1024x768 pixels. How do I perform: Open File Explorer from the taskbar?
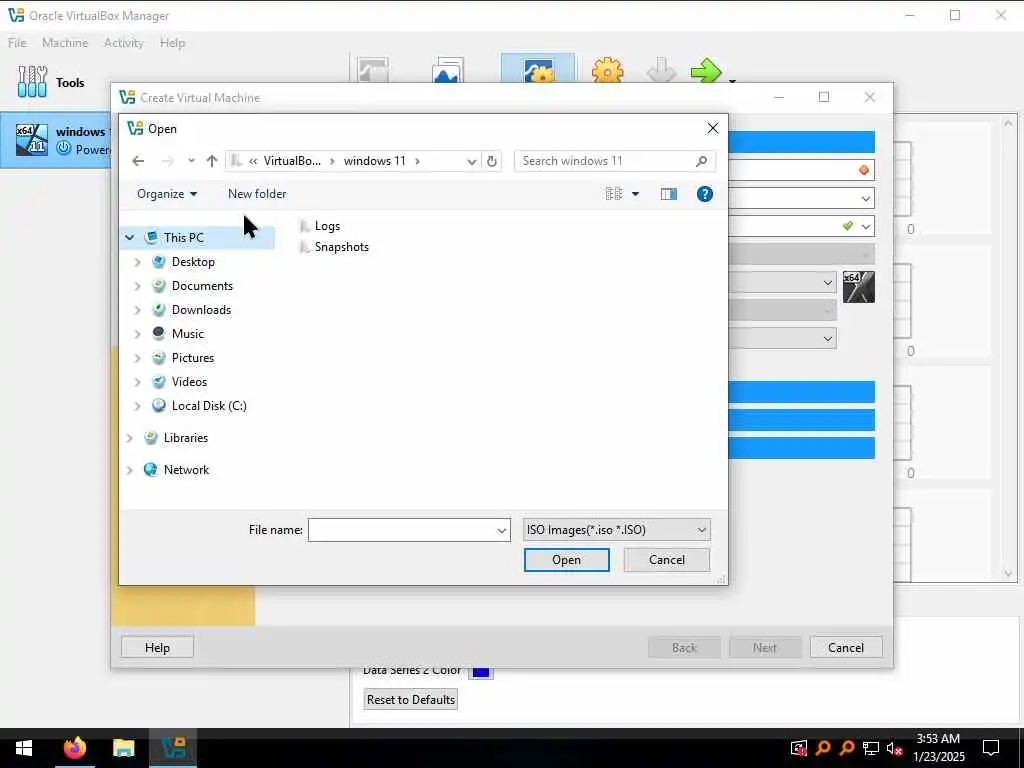[x=123, y=748]
